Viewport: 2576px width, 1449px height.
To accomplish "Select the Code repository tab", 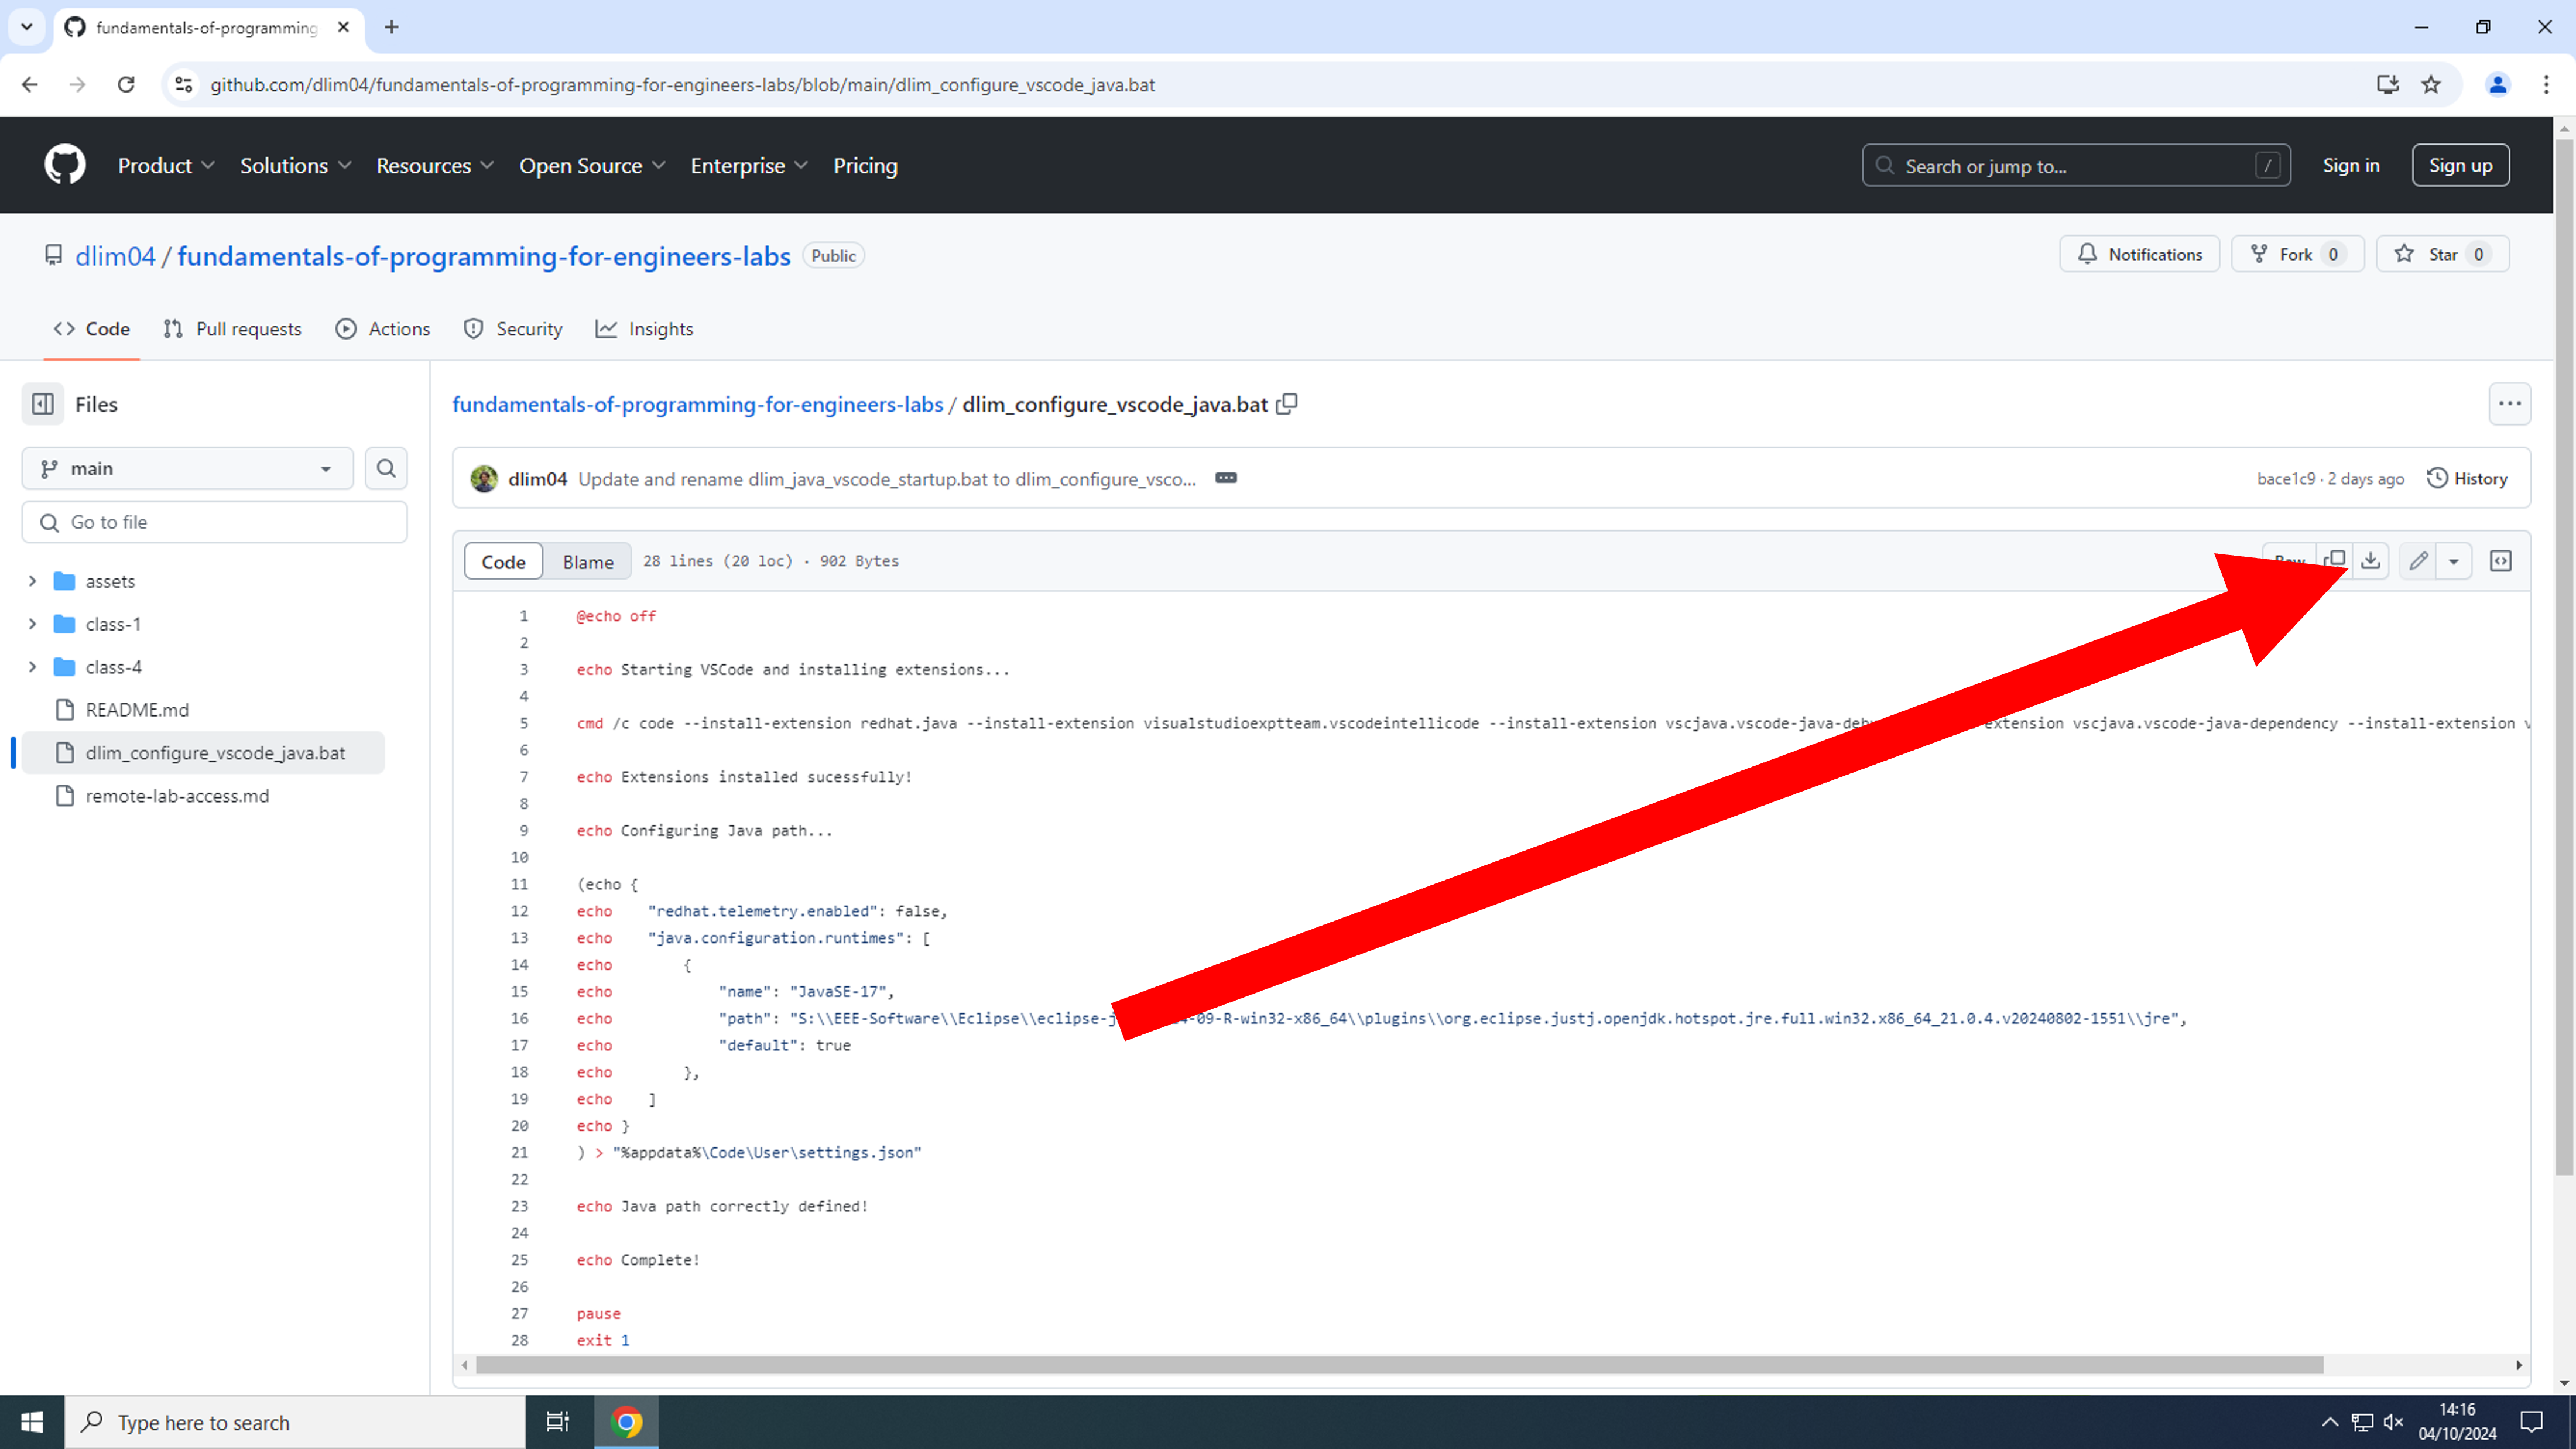I will (92, 329).
